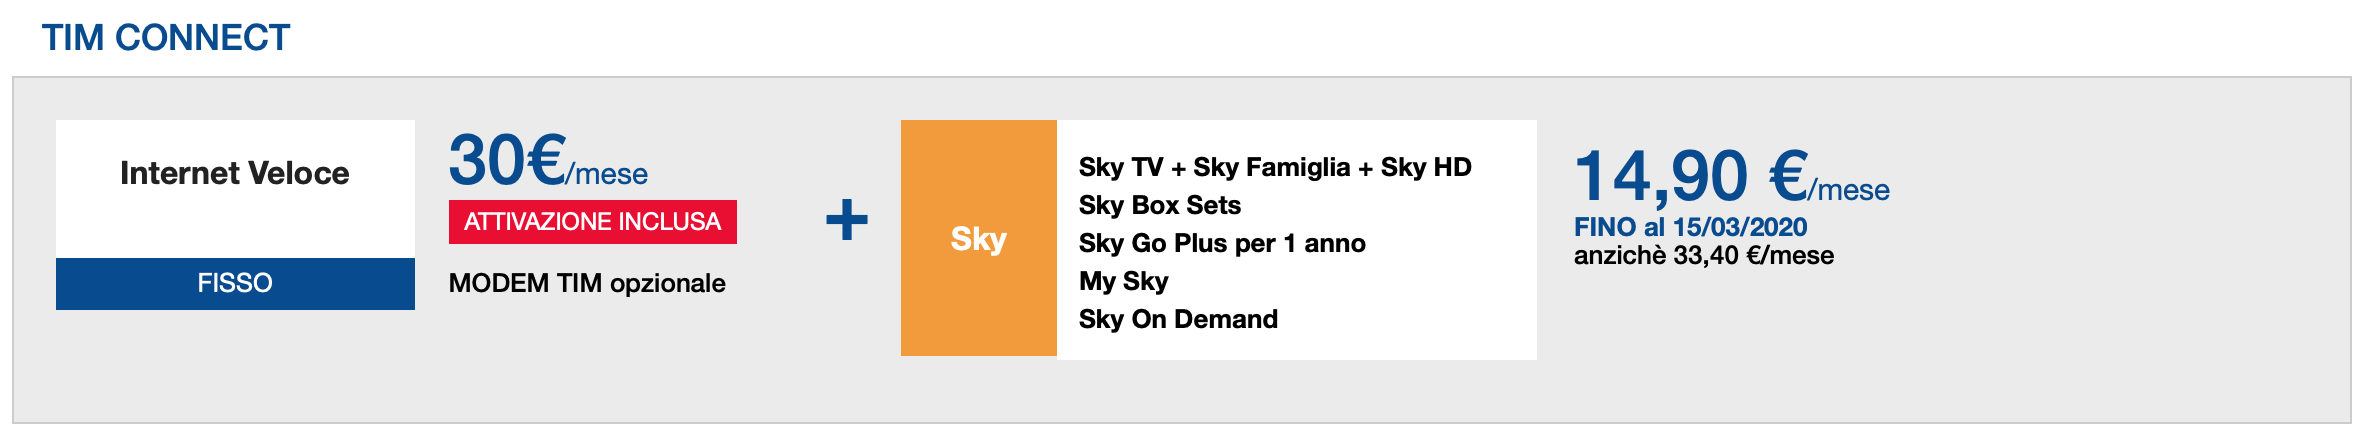This screenshot has width=2368, height=446.
Task: Click the FINO al 15/03/2020 label
Action: [1690, 227]
